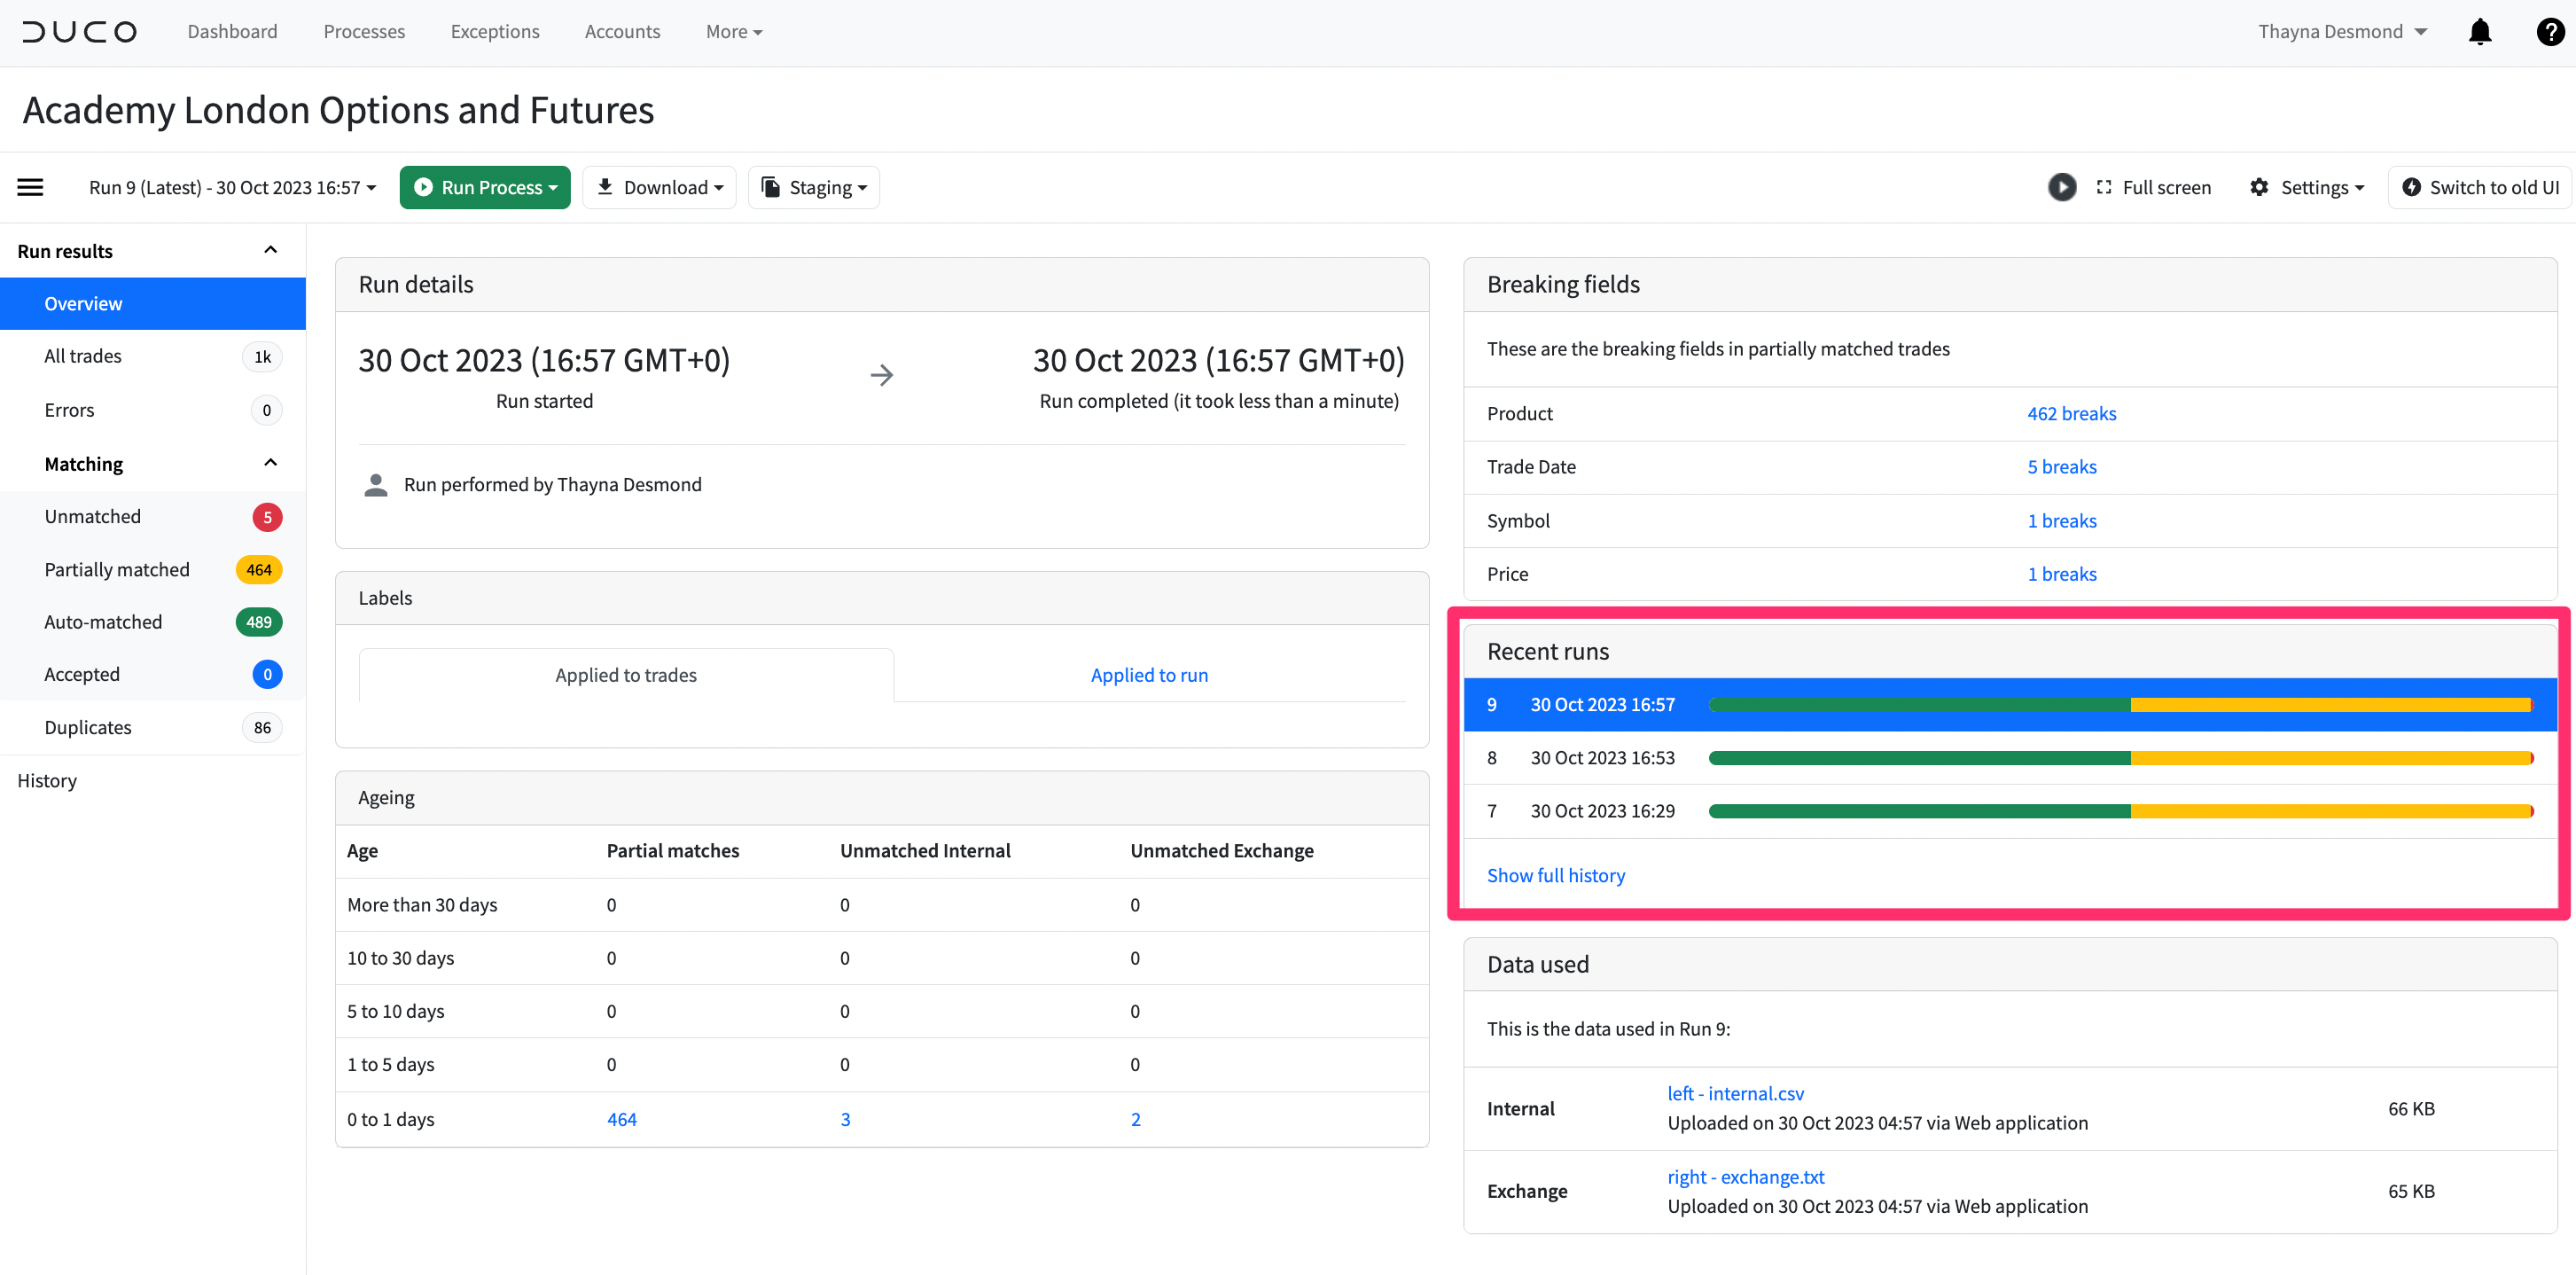This screenshot has height=1275, width=2576.
Task: Click the green 489 badge for Auto-matched
Action: coord(259,622)
